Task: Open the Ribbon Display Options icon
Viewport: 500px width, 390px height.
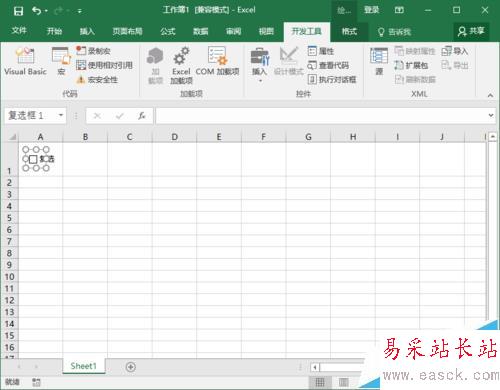Action: tap(399, 10)
